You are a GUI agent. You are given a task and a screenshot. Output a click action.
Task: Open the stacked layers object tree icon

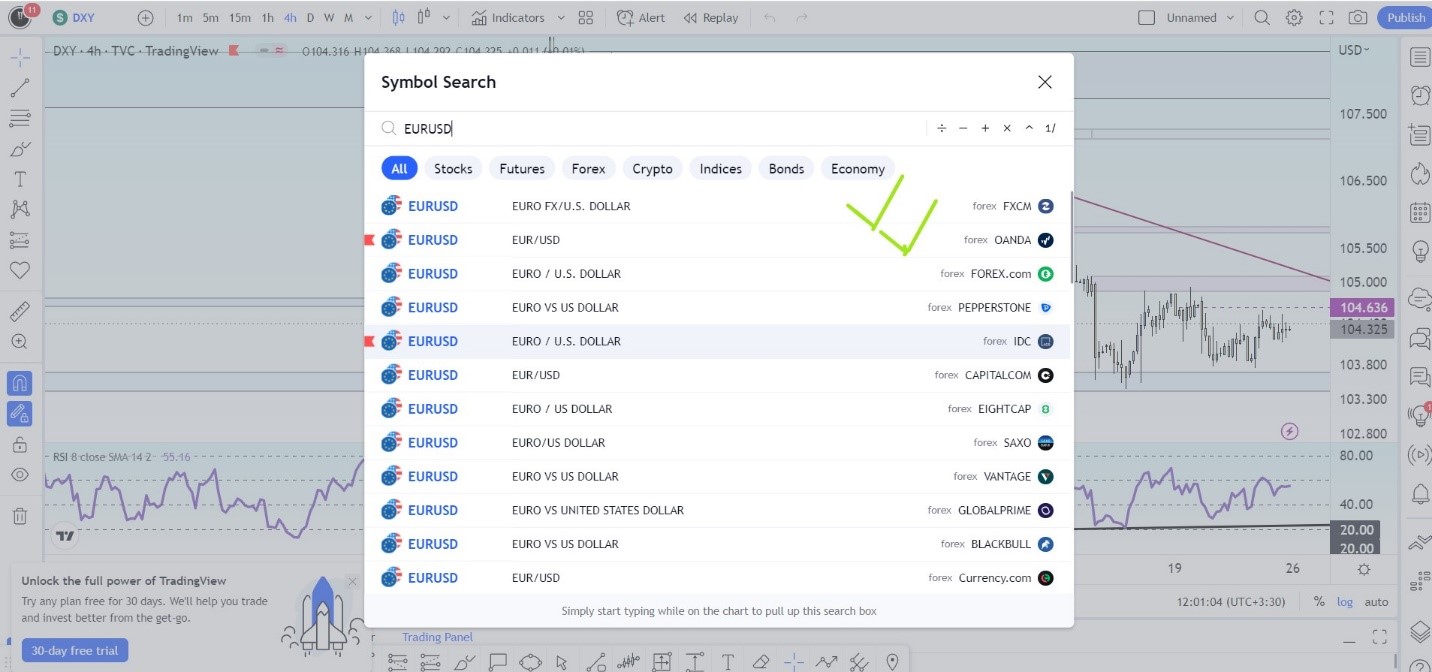tap(1419, 631)
